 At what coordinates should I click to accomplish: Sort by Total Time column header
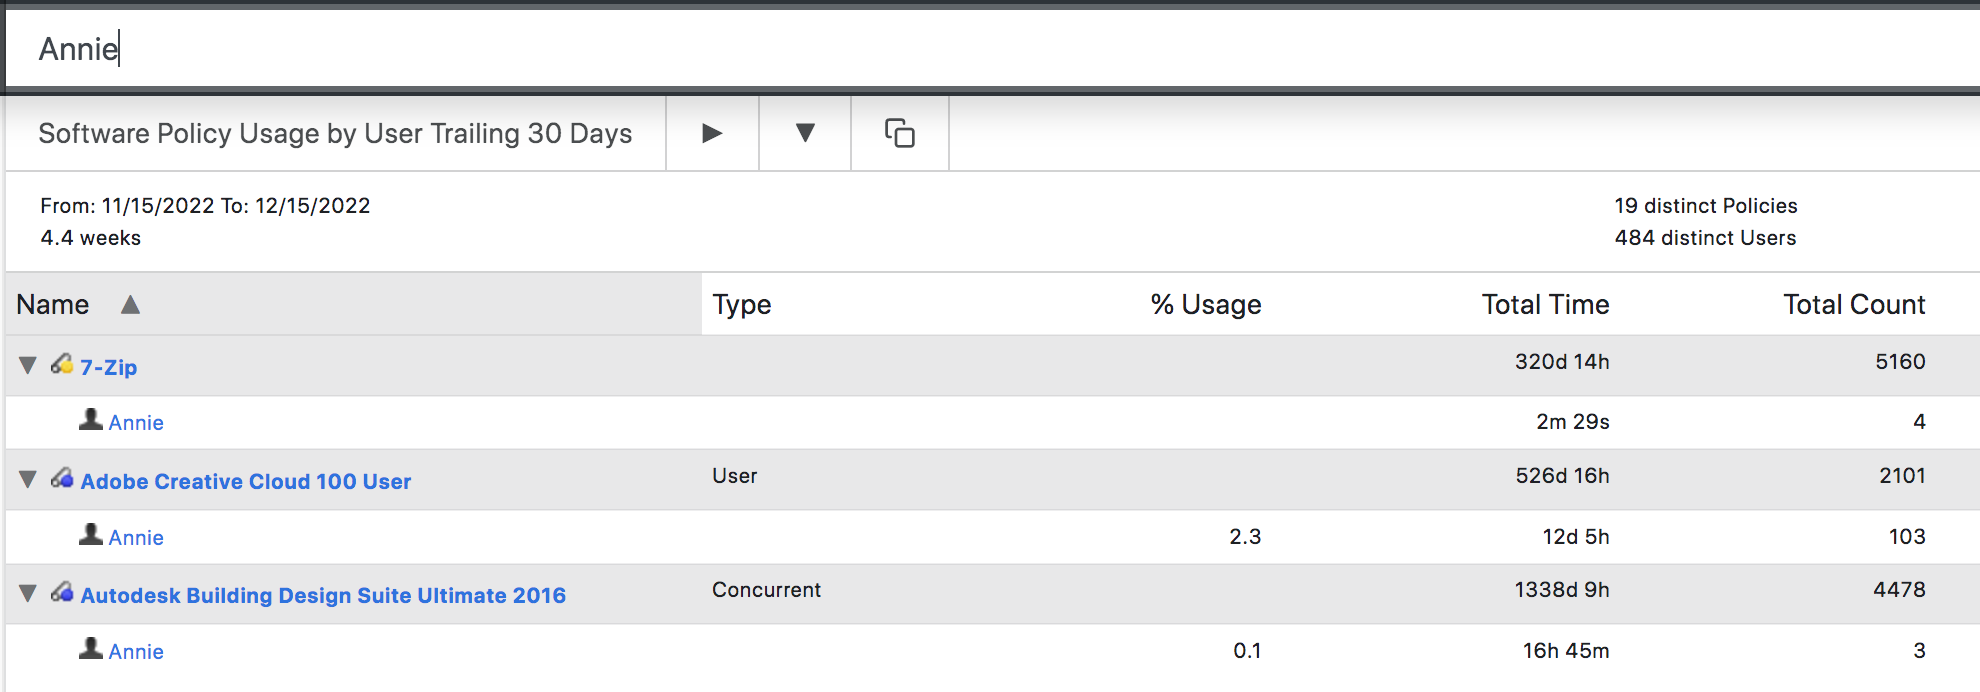(x=1545, y=304)
